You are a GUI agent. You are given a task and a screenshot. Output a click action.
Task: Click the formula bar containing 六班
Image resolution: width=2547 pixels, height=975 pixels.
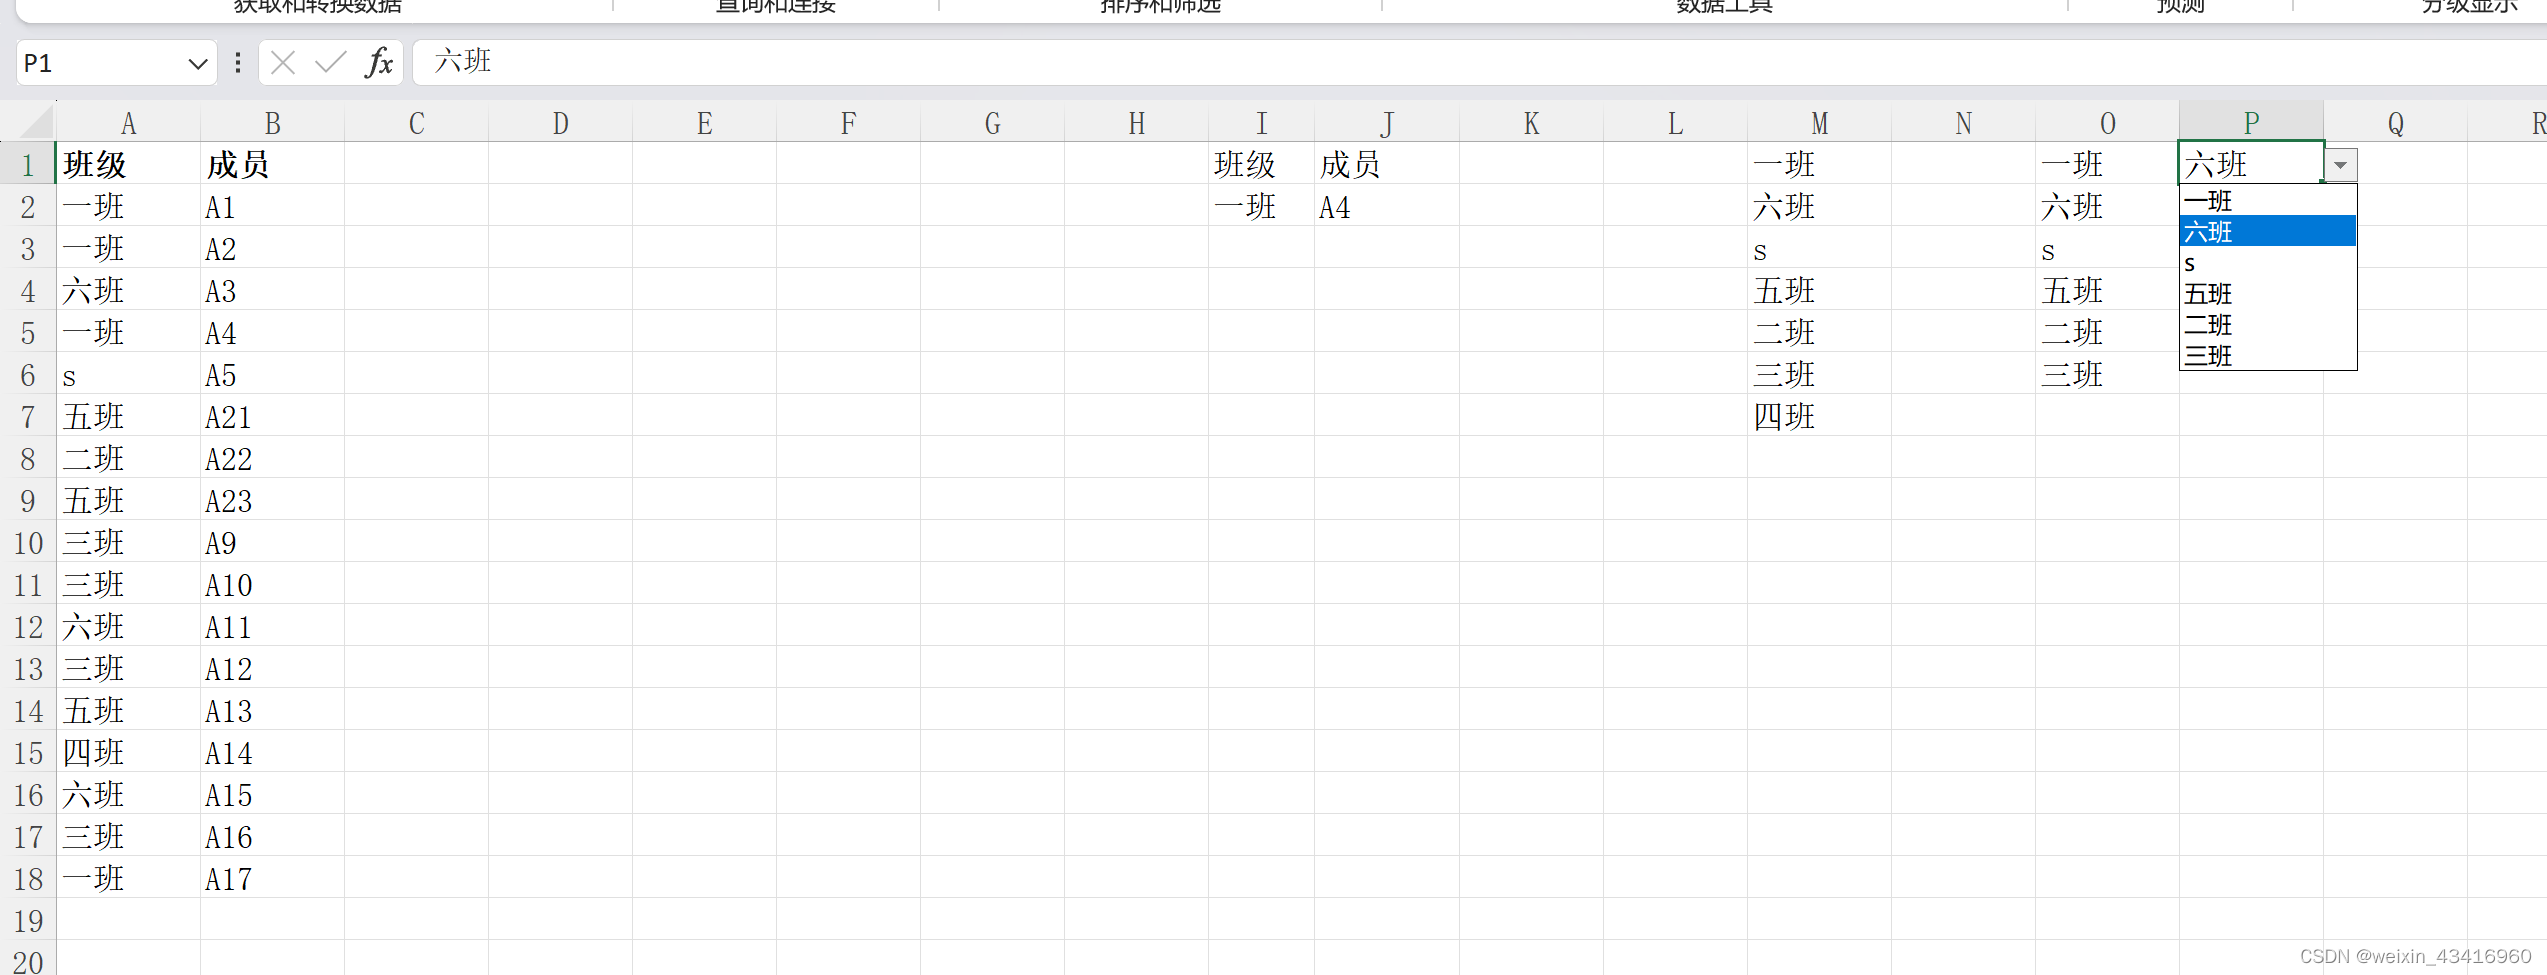[x=1480, y=62]
